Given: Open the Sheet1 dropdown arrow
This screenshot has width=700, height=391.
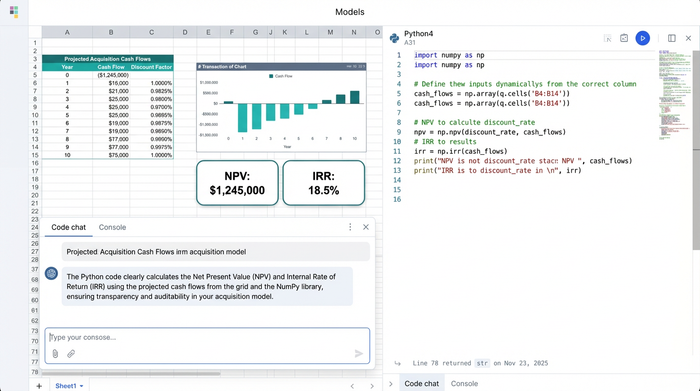Looking at the screenshot, I should click(x=81, y=386).
